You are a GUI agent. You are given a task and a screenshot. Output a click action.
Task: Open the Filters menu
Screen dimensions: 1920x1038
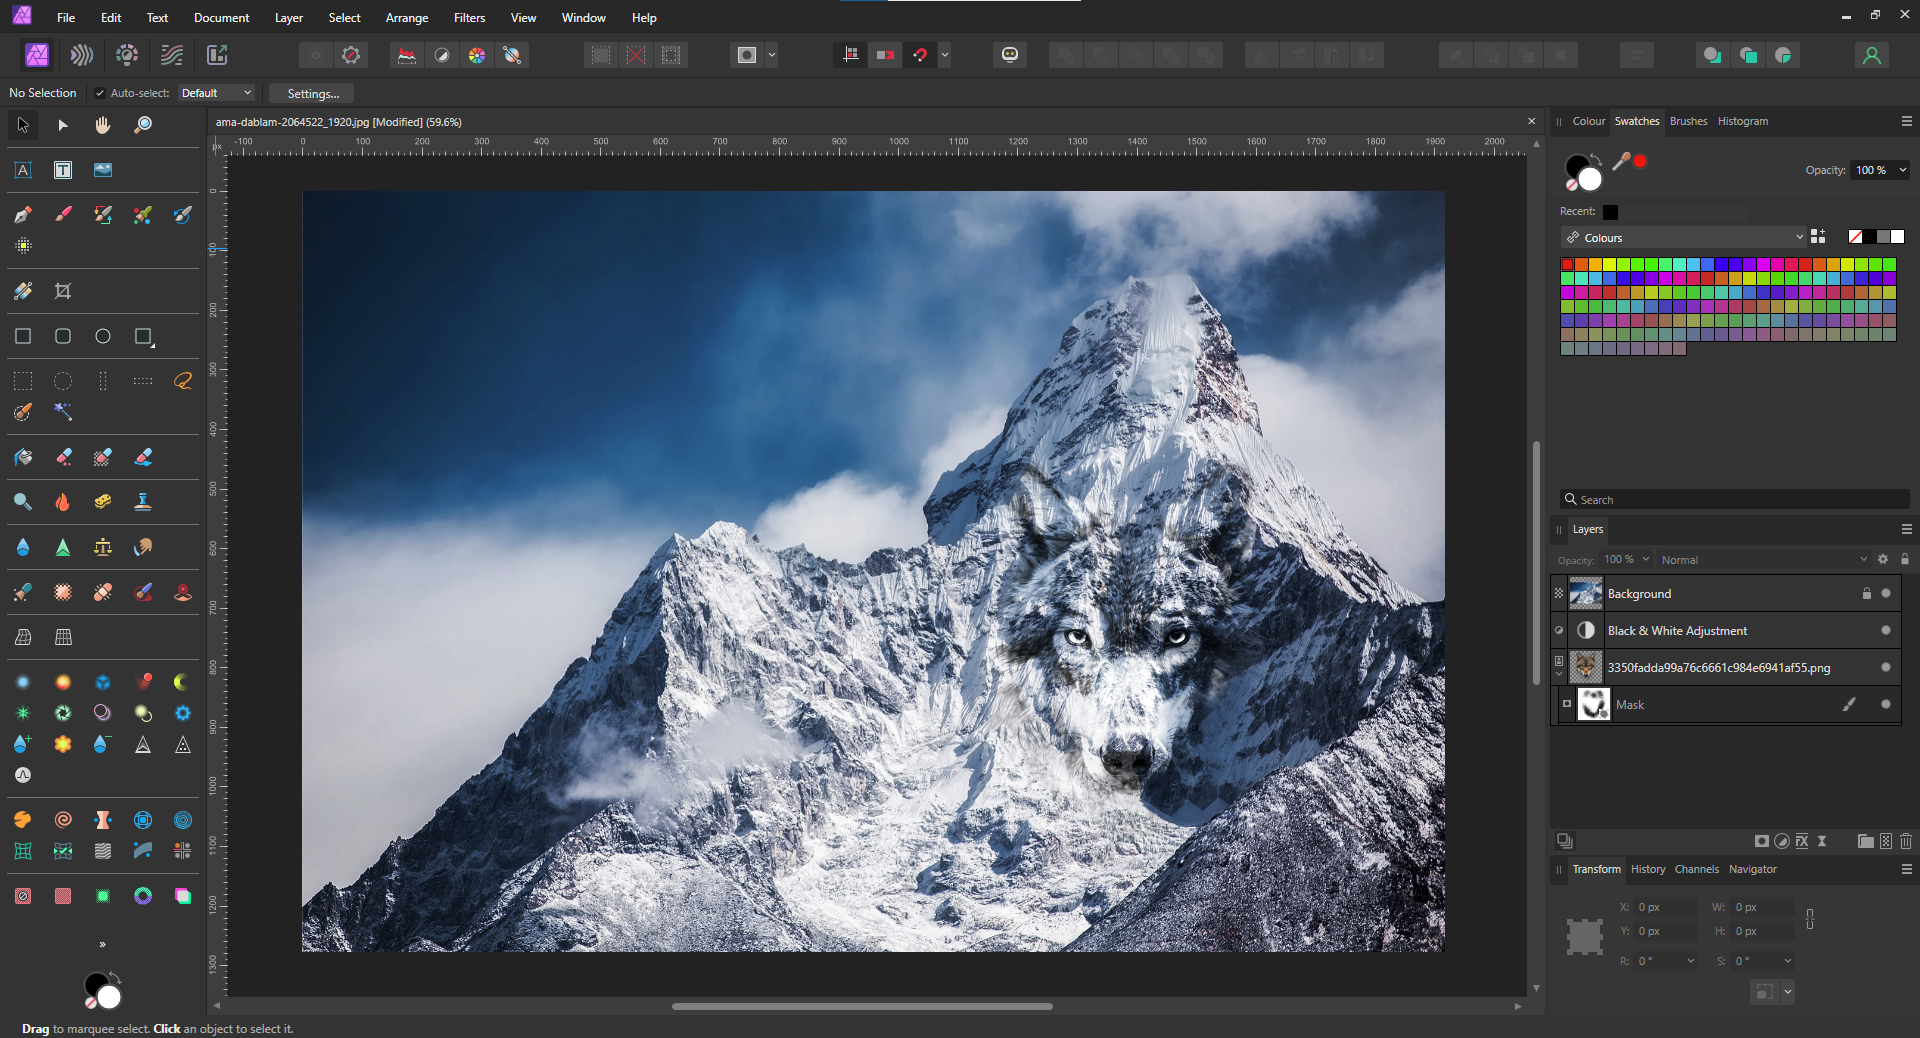tap(469, 18)
